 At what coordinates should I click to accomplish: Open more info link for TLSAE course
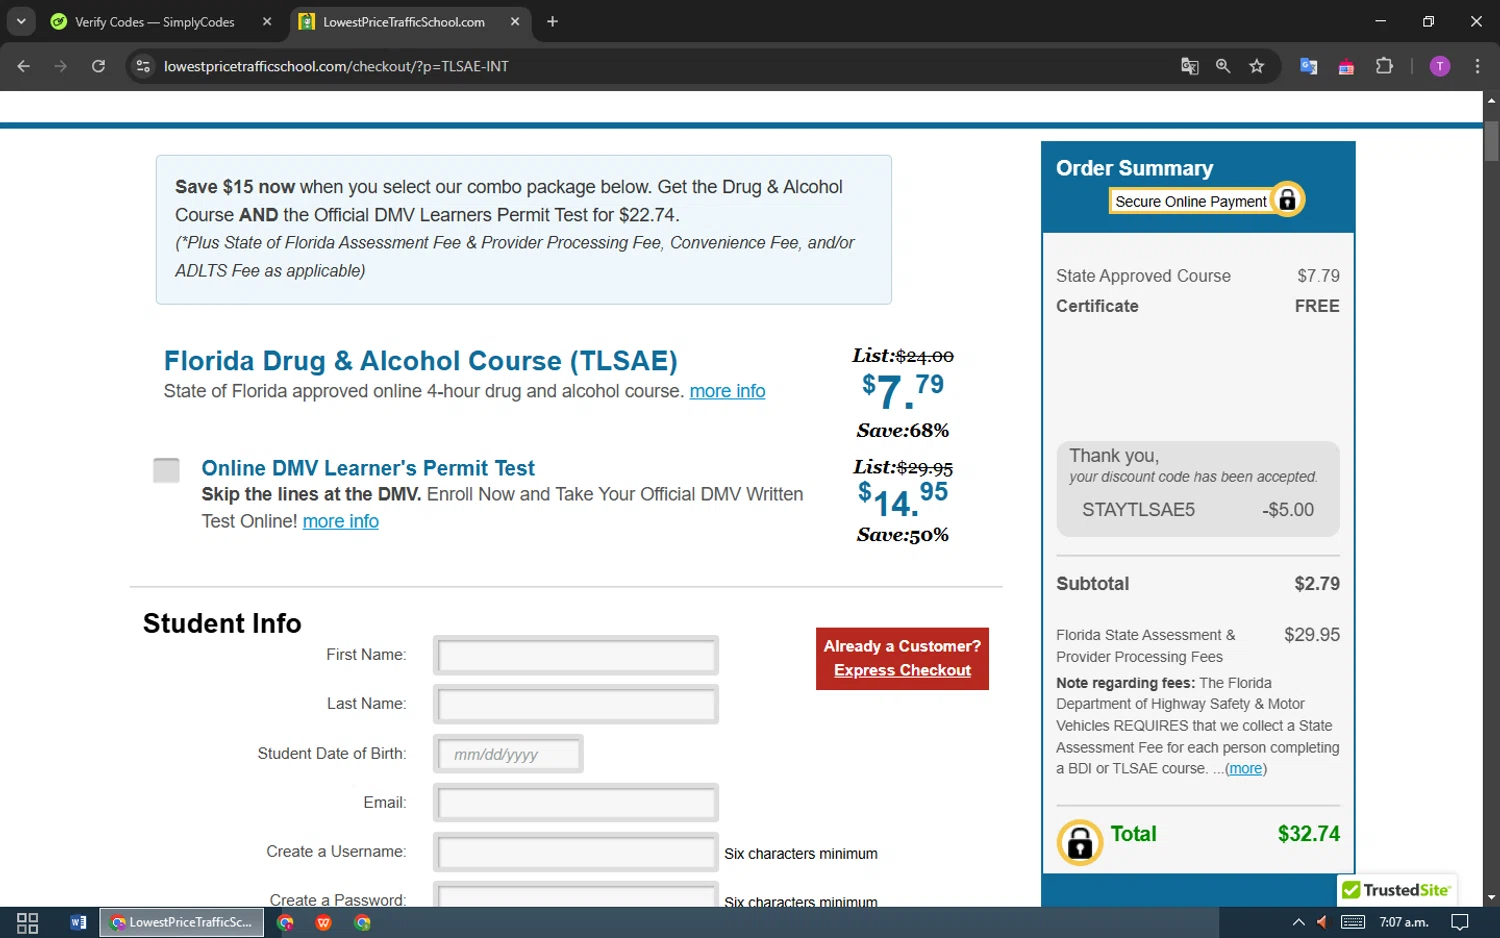click(727, 391)
